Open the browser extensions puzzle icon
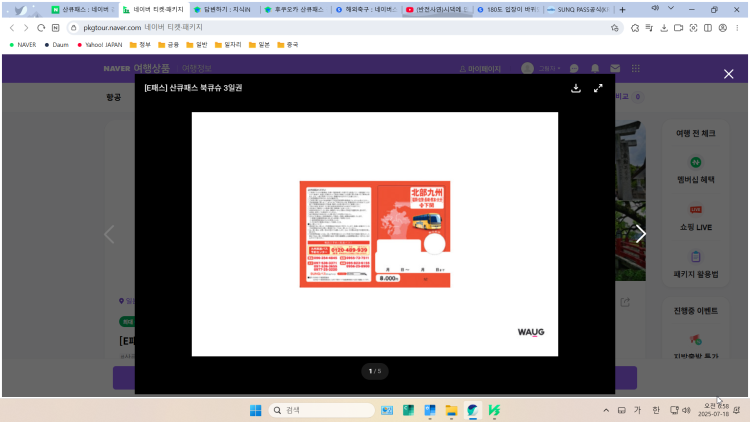This screenshot has height=422, width=750. point(635,28)
